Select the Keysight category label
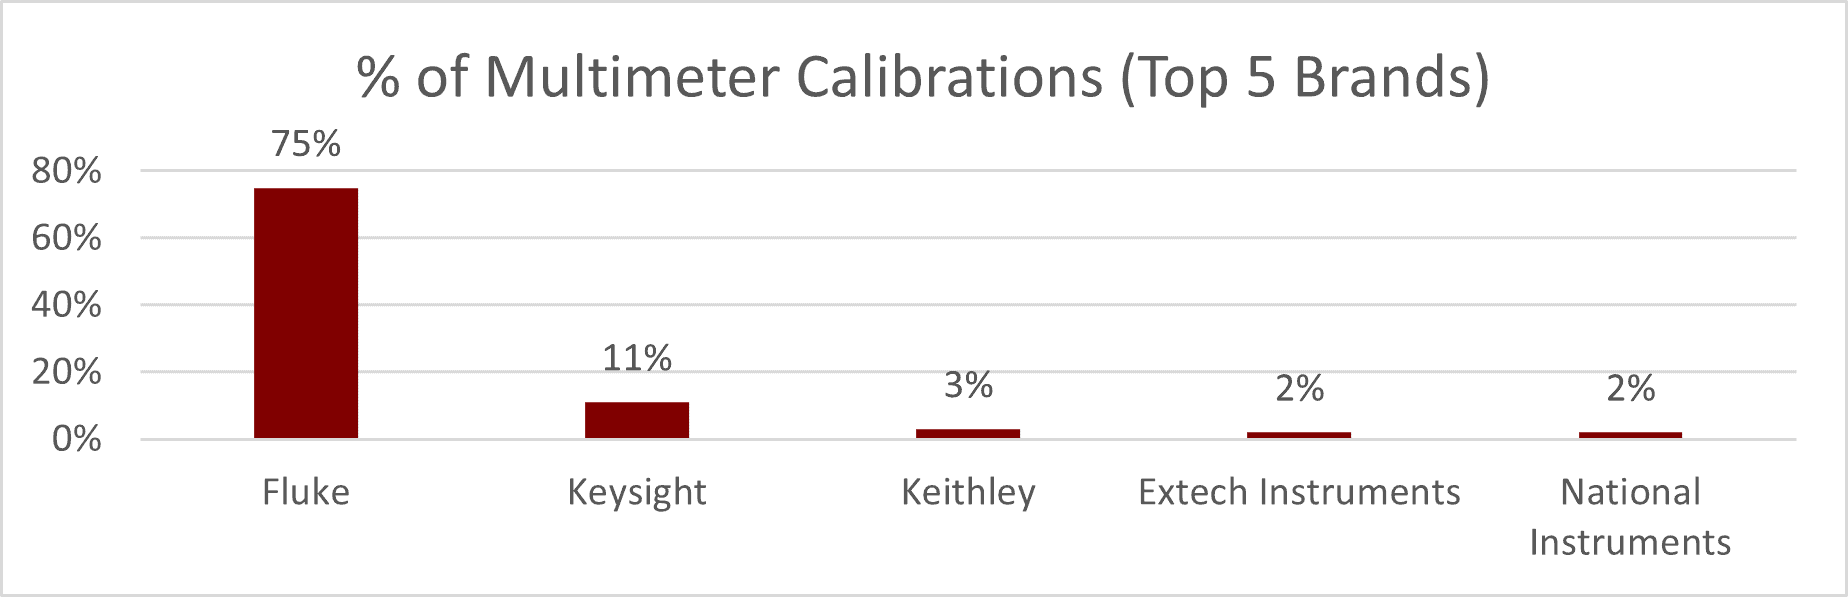1848x597 pixels. coord(637,492)
